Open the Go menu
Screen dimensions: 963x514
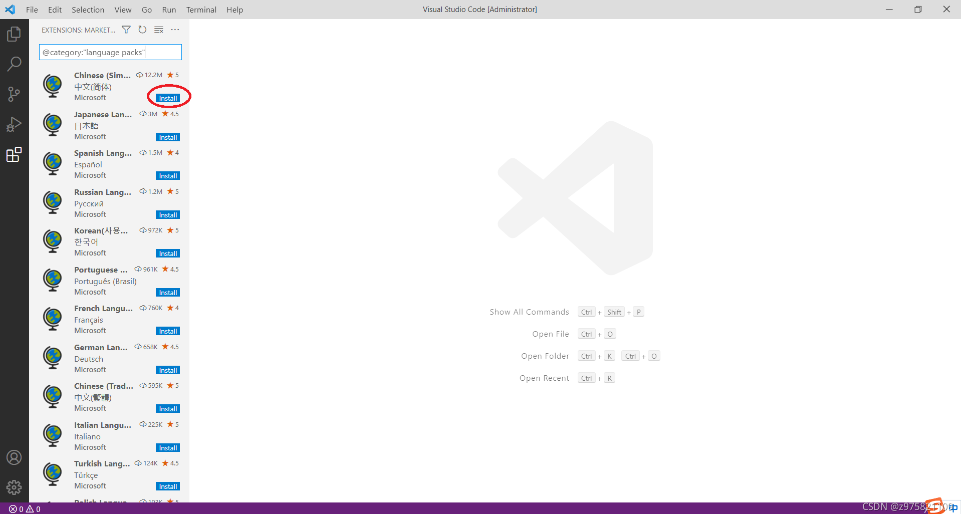click(147, 10)
